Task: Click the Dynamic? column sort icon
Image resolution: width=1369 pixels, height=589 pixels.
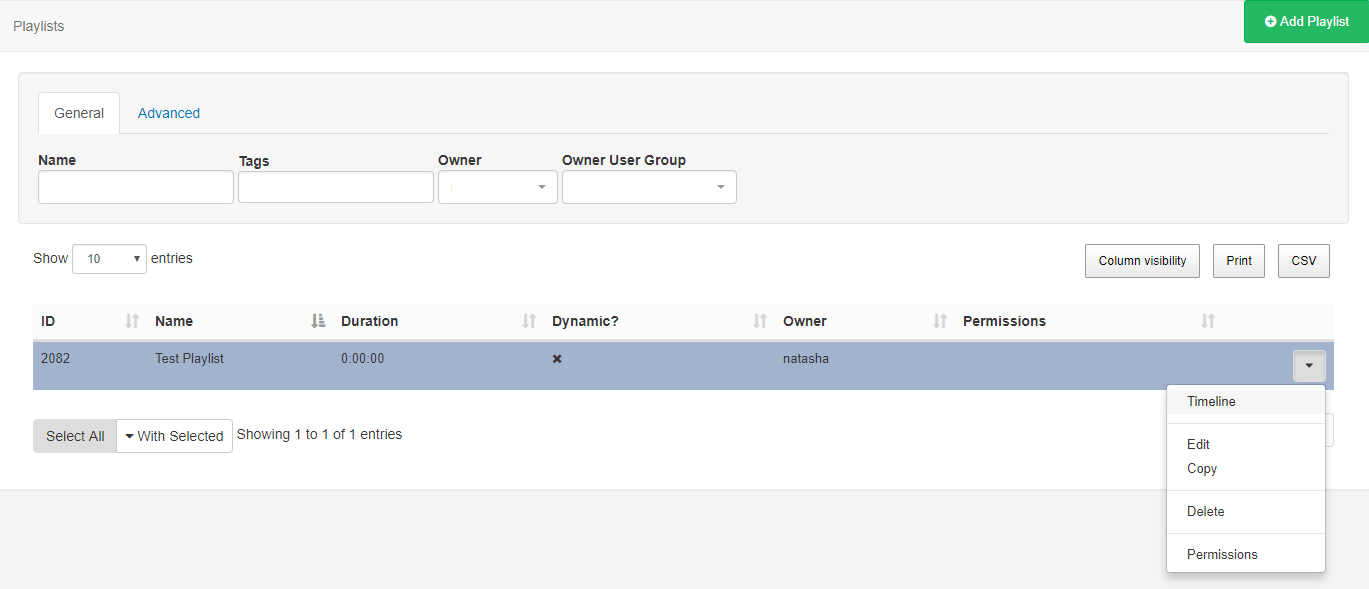Action: coord(760,321)
